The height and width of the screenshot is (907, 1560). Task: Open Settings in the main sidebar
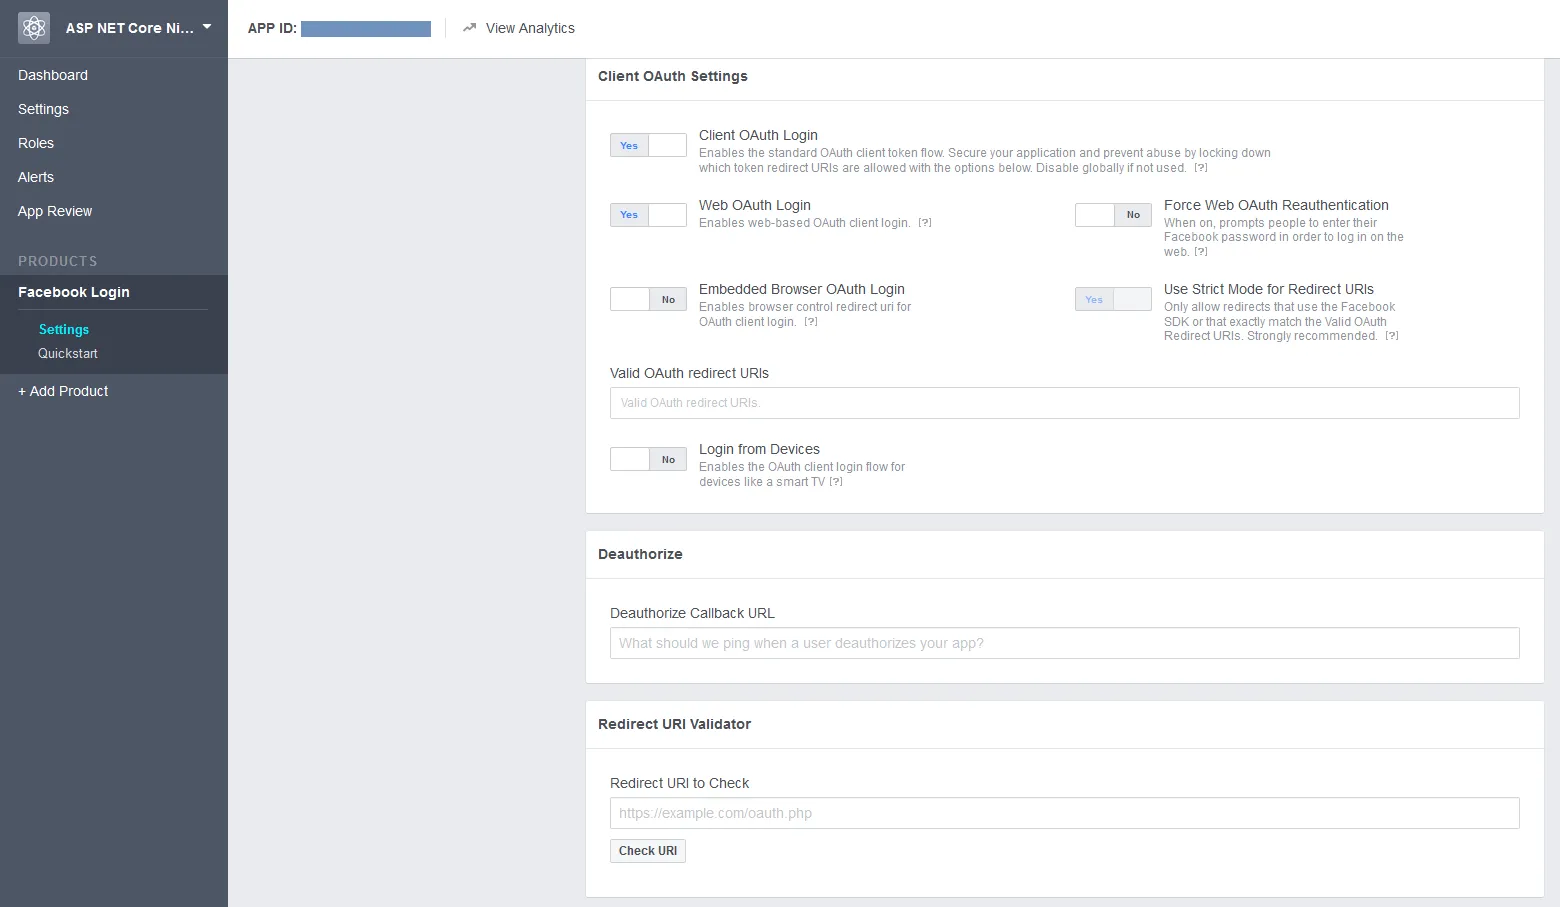(43, 109)
